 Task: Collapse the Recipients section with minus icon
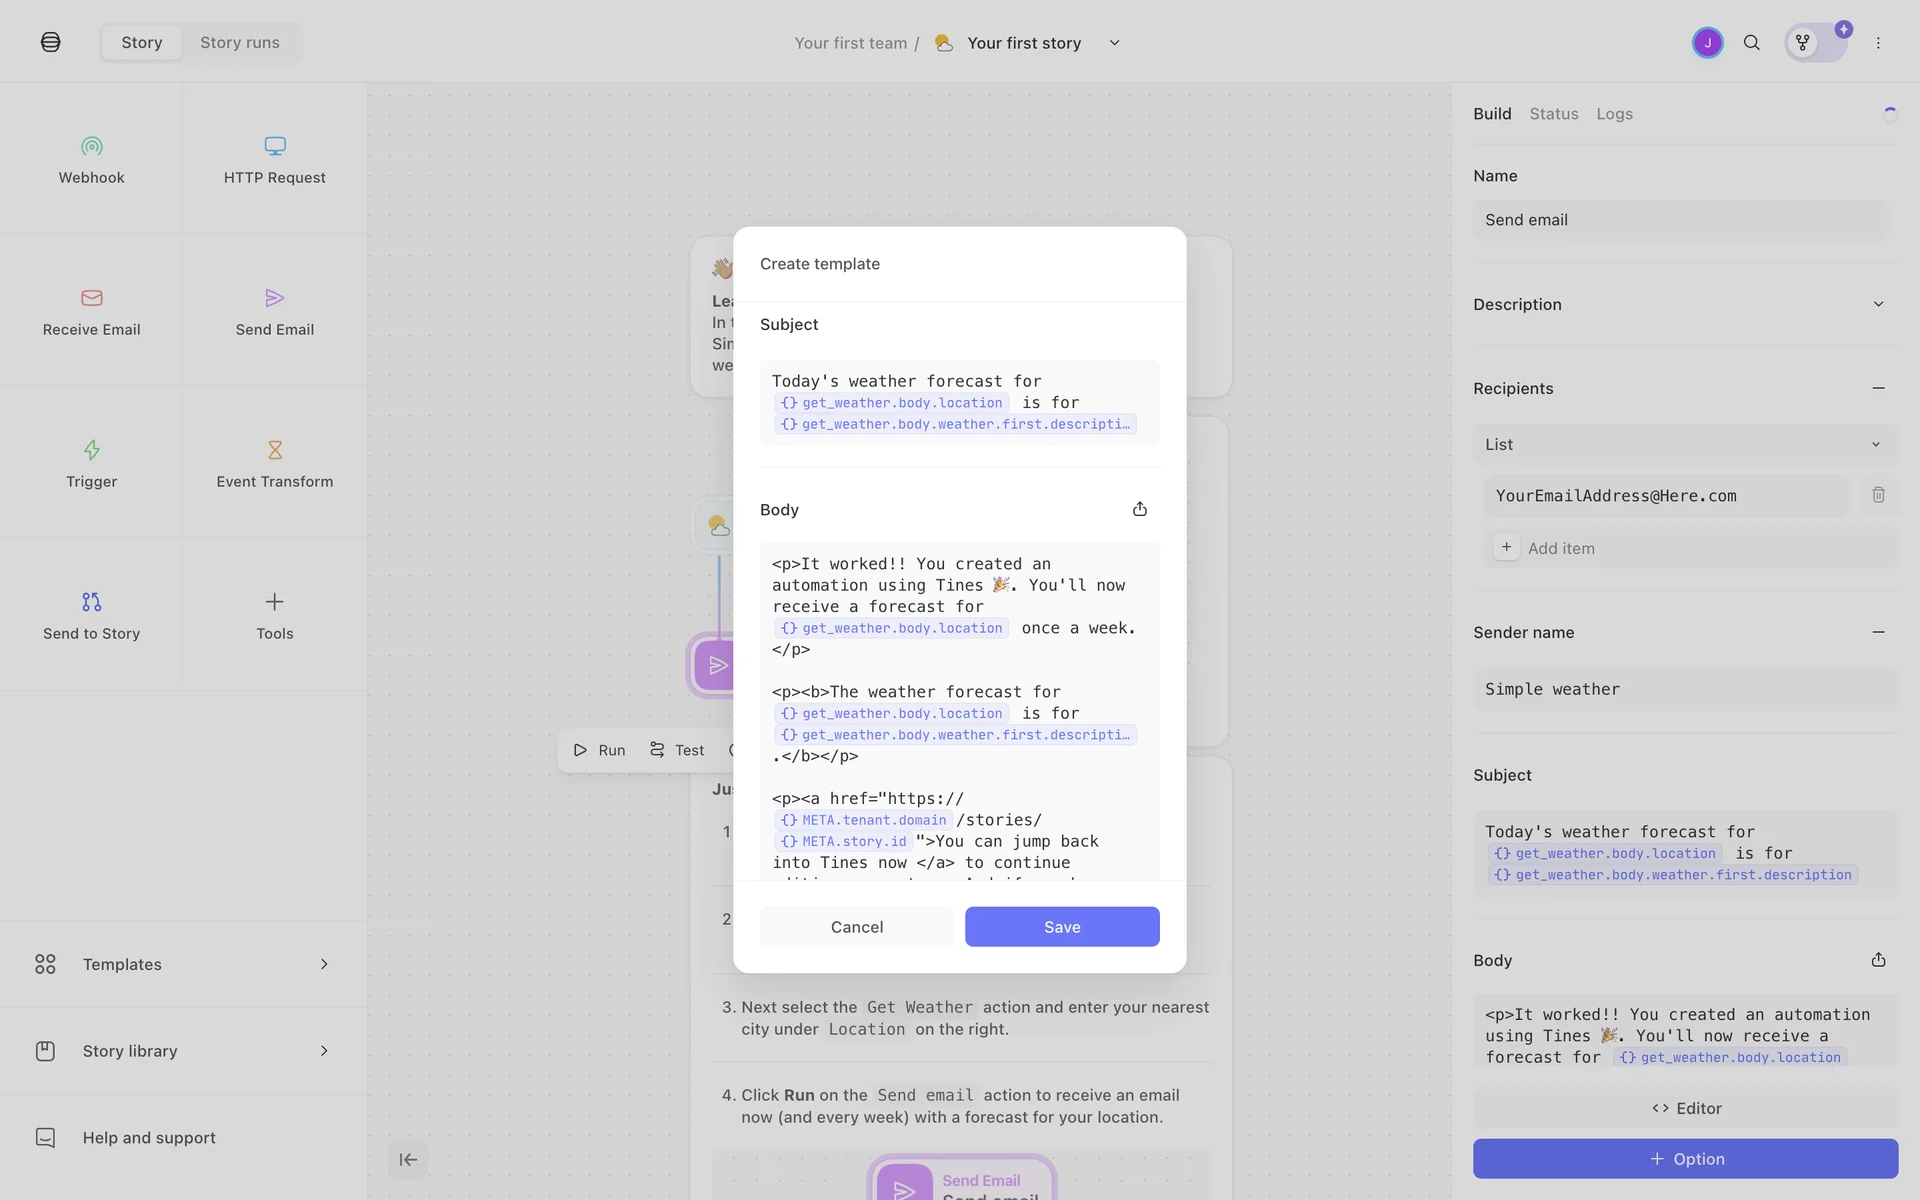(1878, 388)
